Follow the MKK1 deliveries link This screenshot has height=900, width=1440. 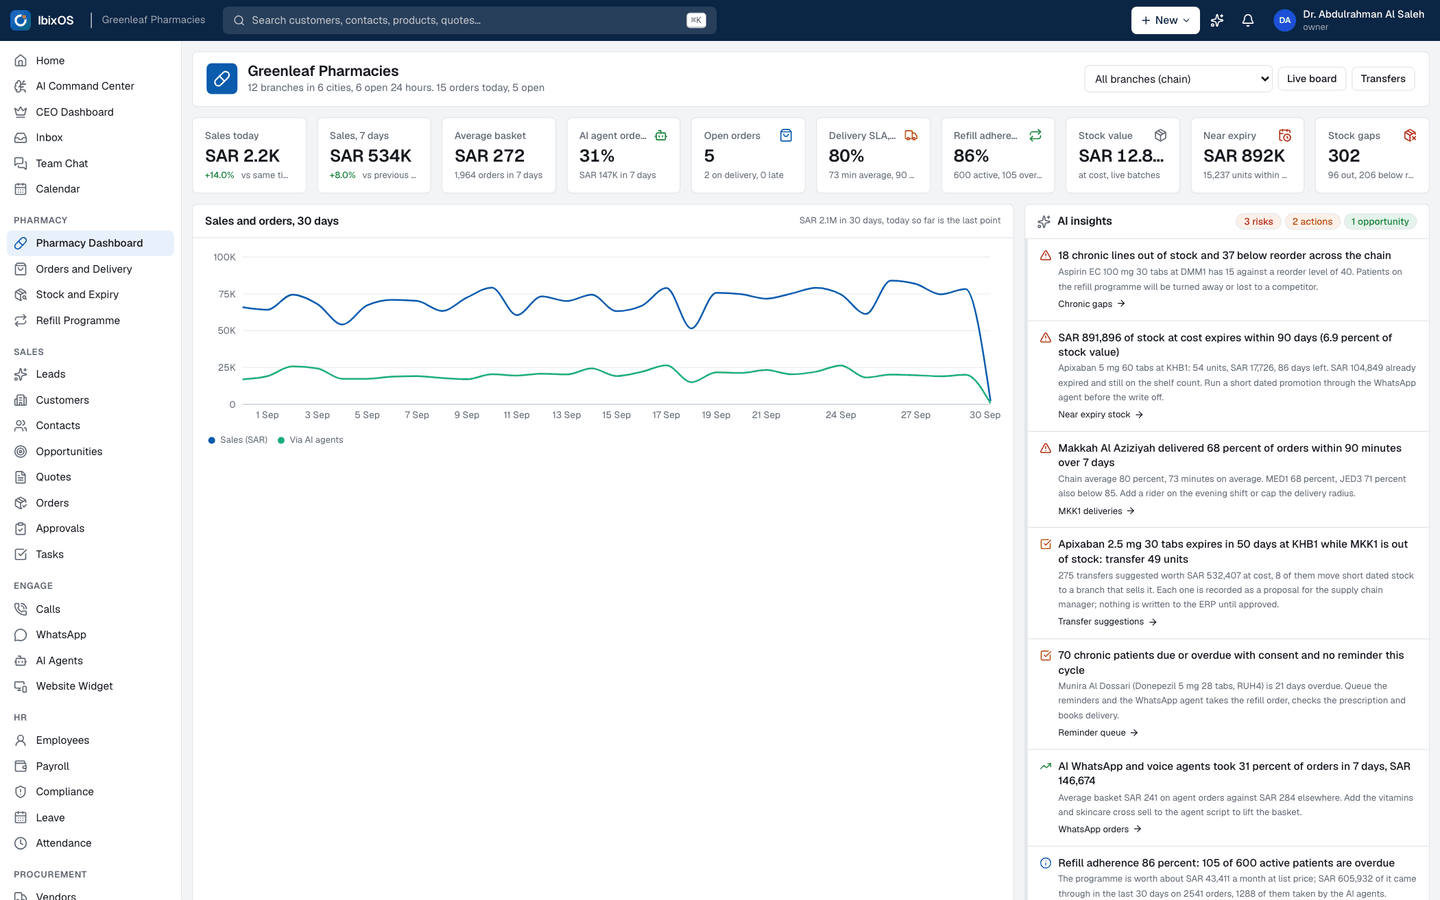click(1097, 511)
